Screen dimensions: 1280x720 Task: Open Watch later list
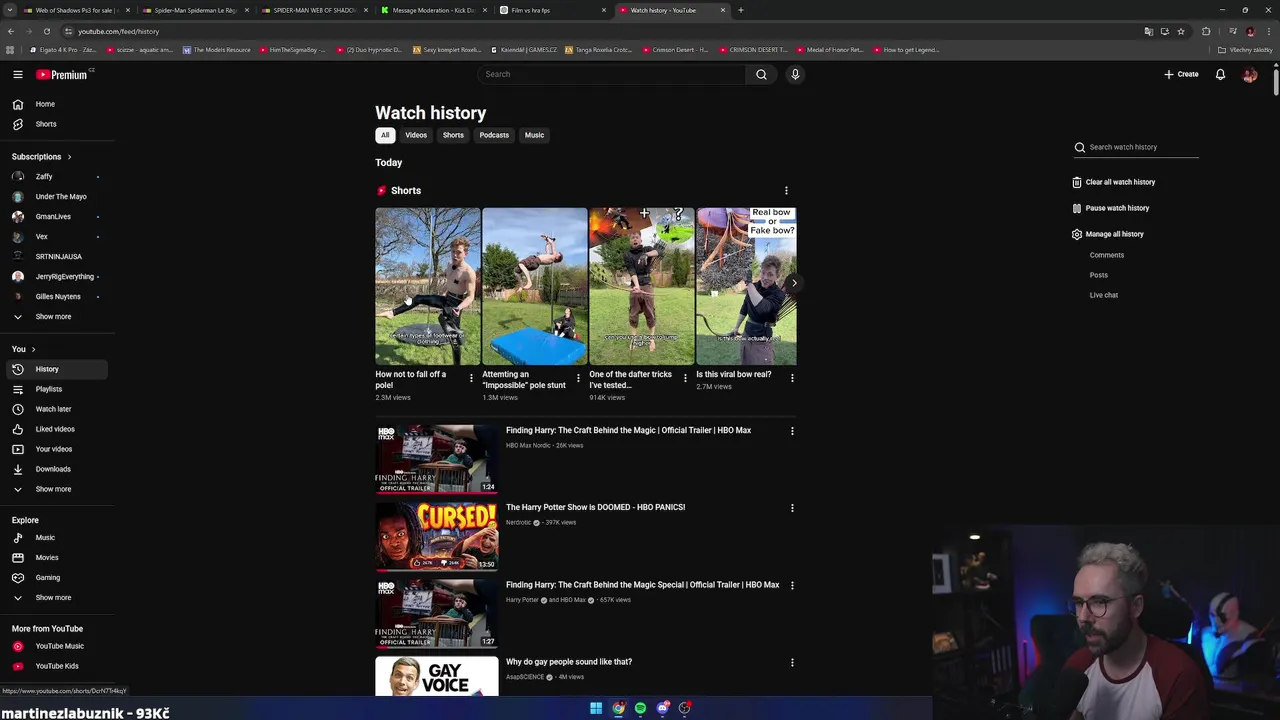[55, 409]
